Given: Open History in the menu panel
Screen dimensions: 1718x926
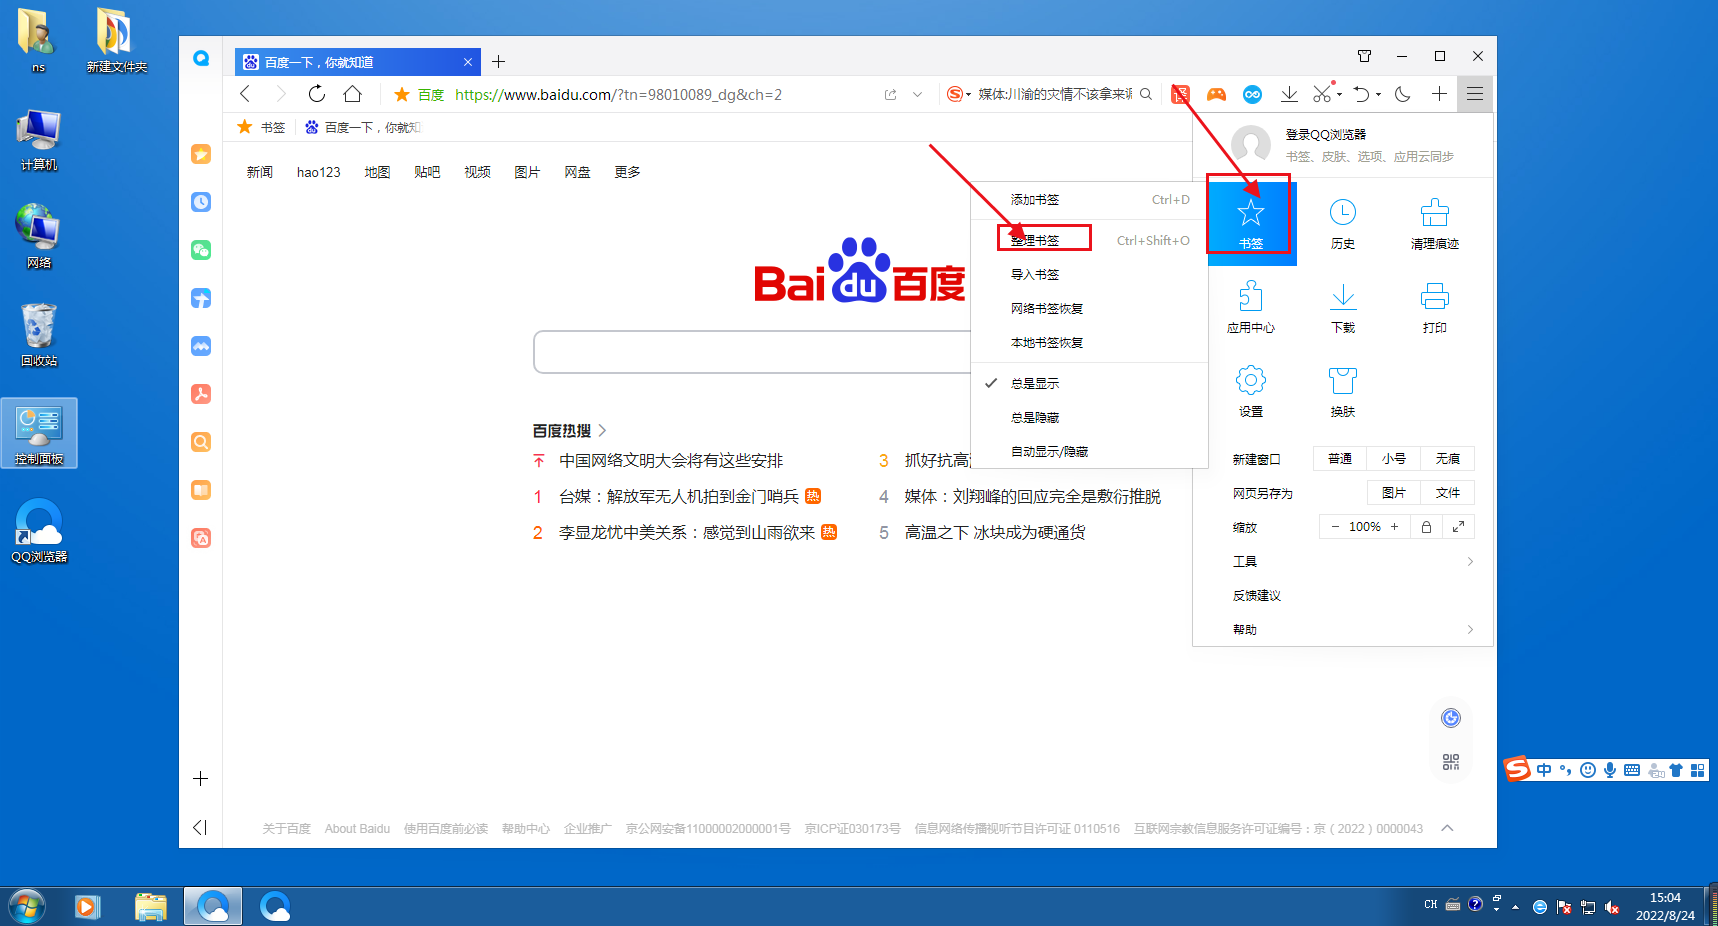Looking at the screenshot, I should (1343, 224).
